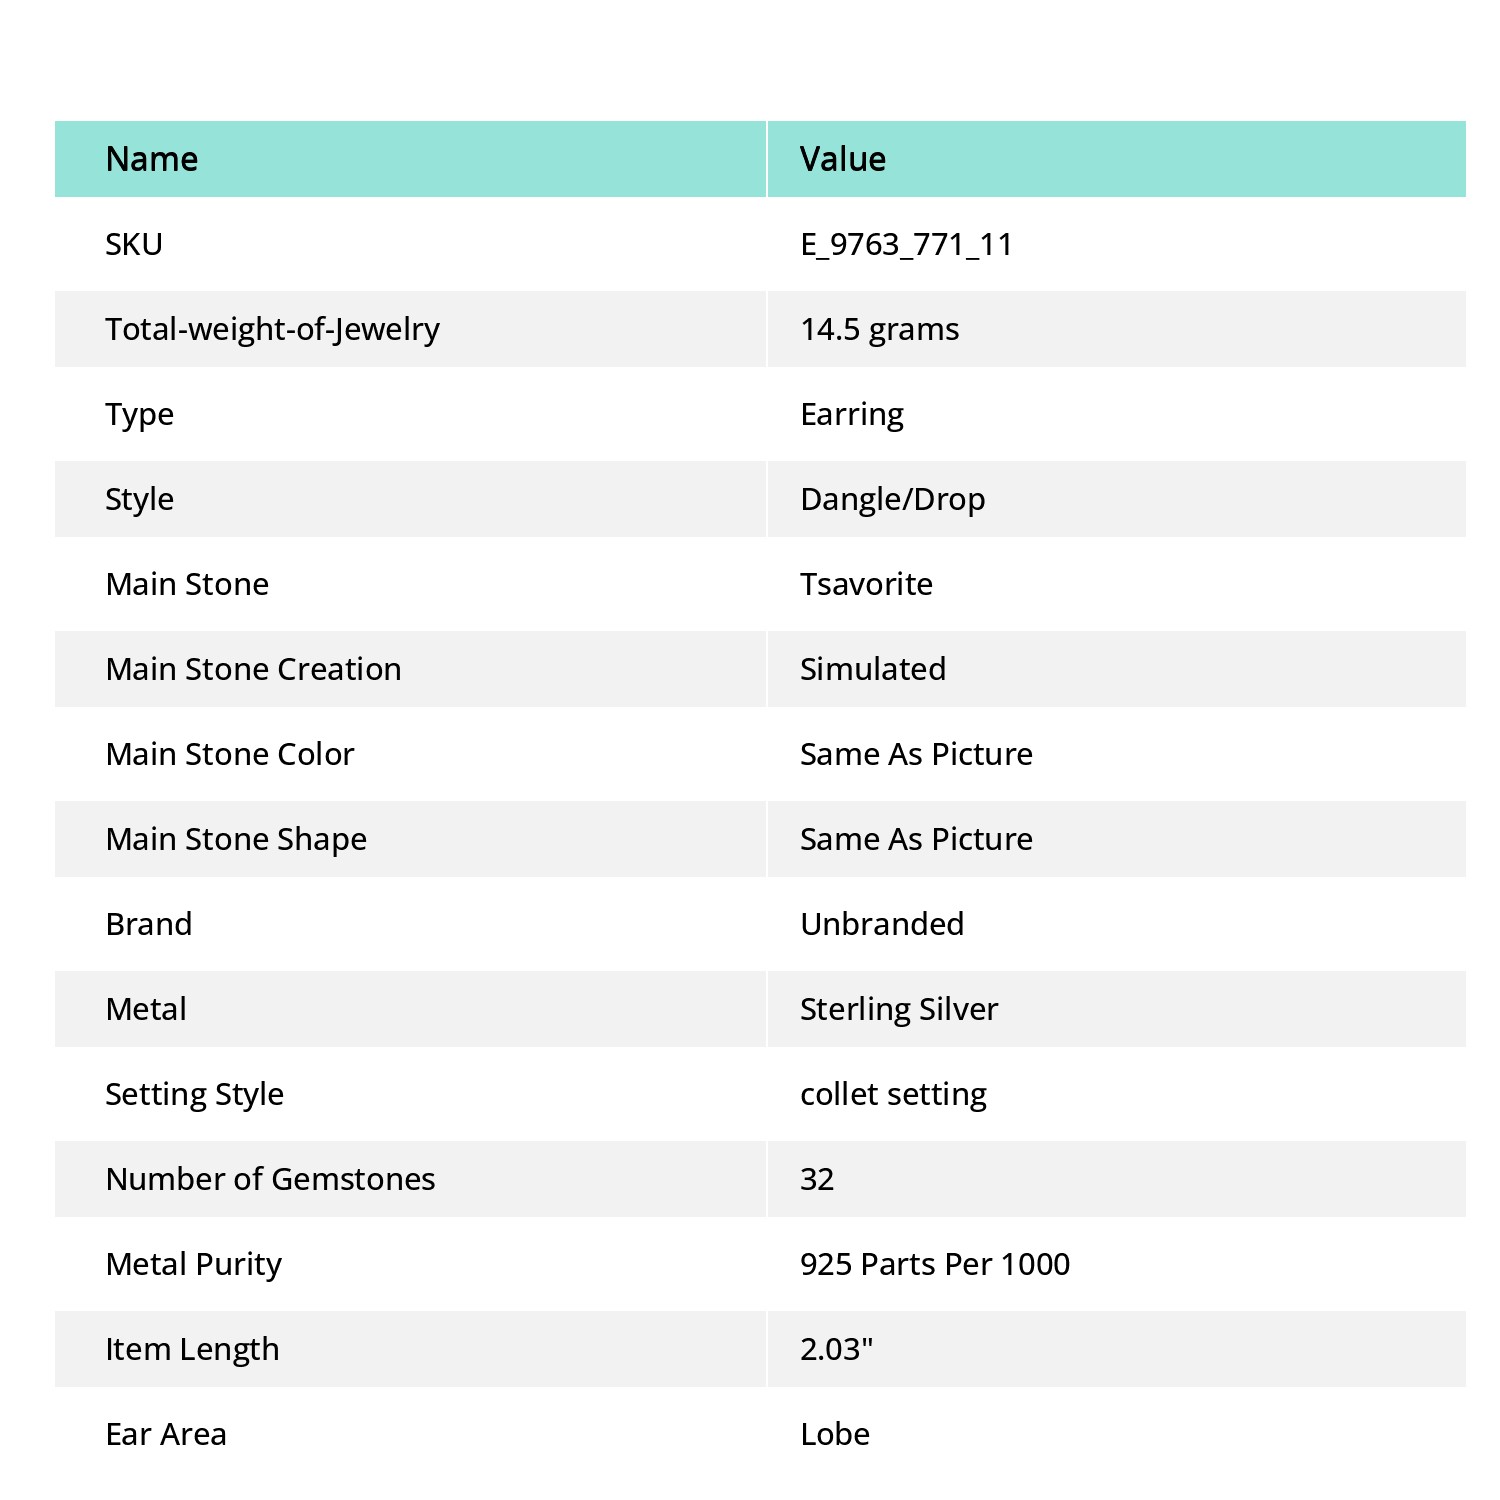Select the collet setting value
The image size is (1500, 1500).
point(893,1094)
